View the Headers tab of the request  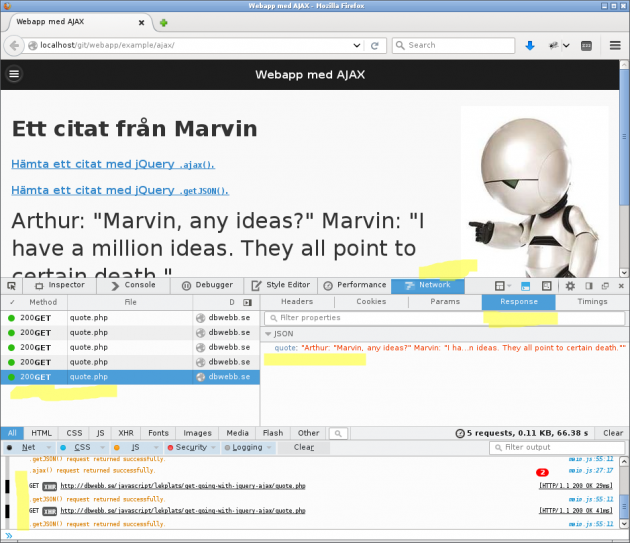297,302
